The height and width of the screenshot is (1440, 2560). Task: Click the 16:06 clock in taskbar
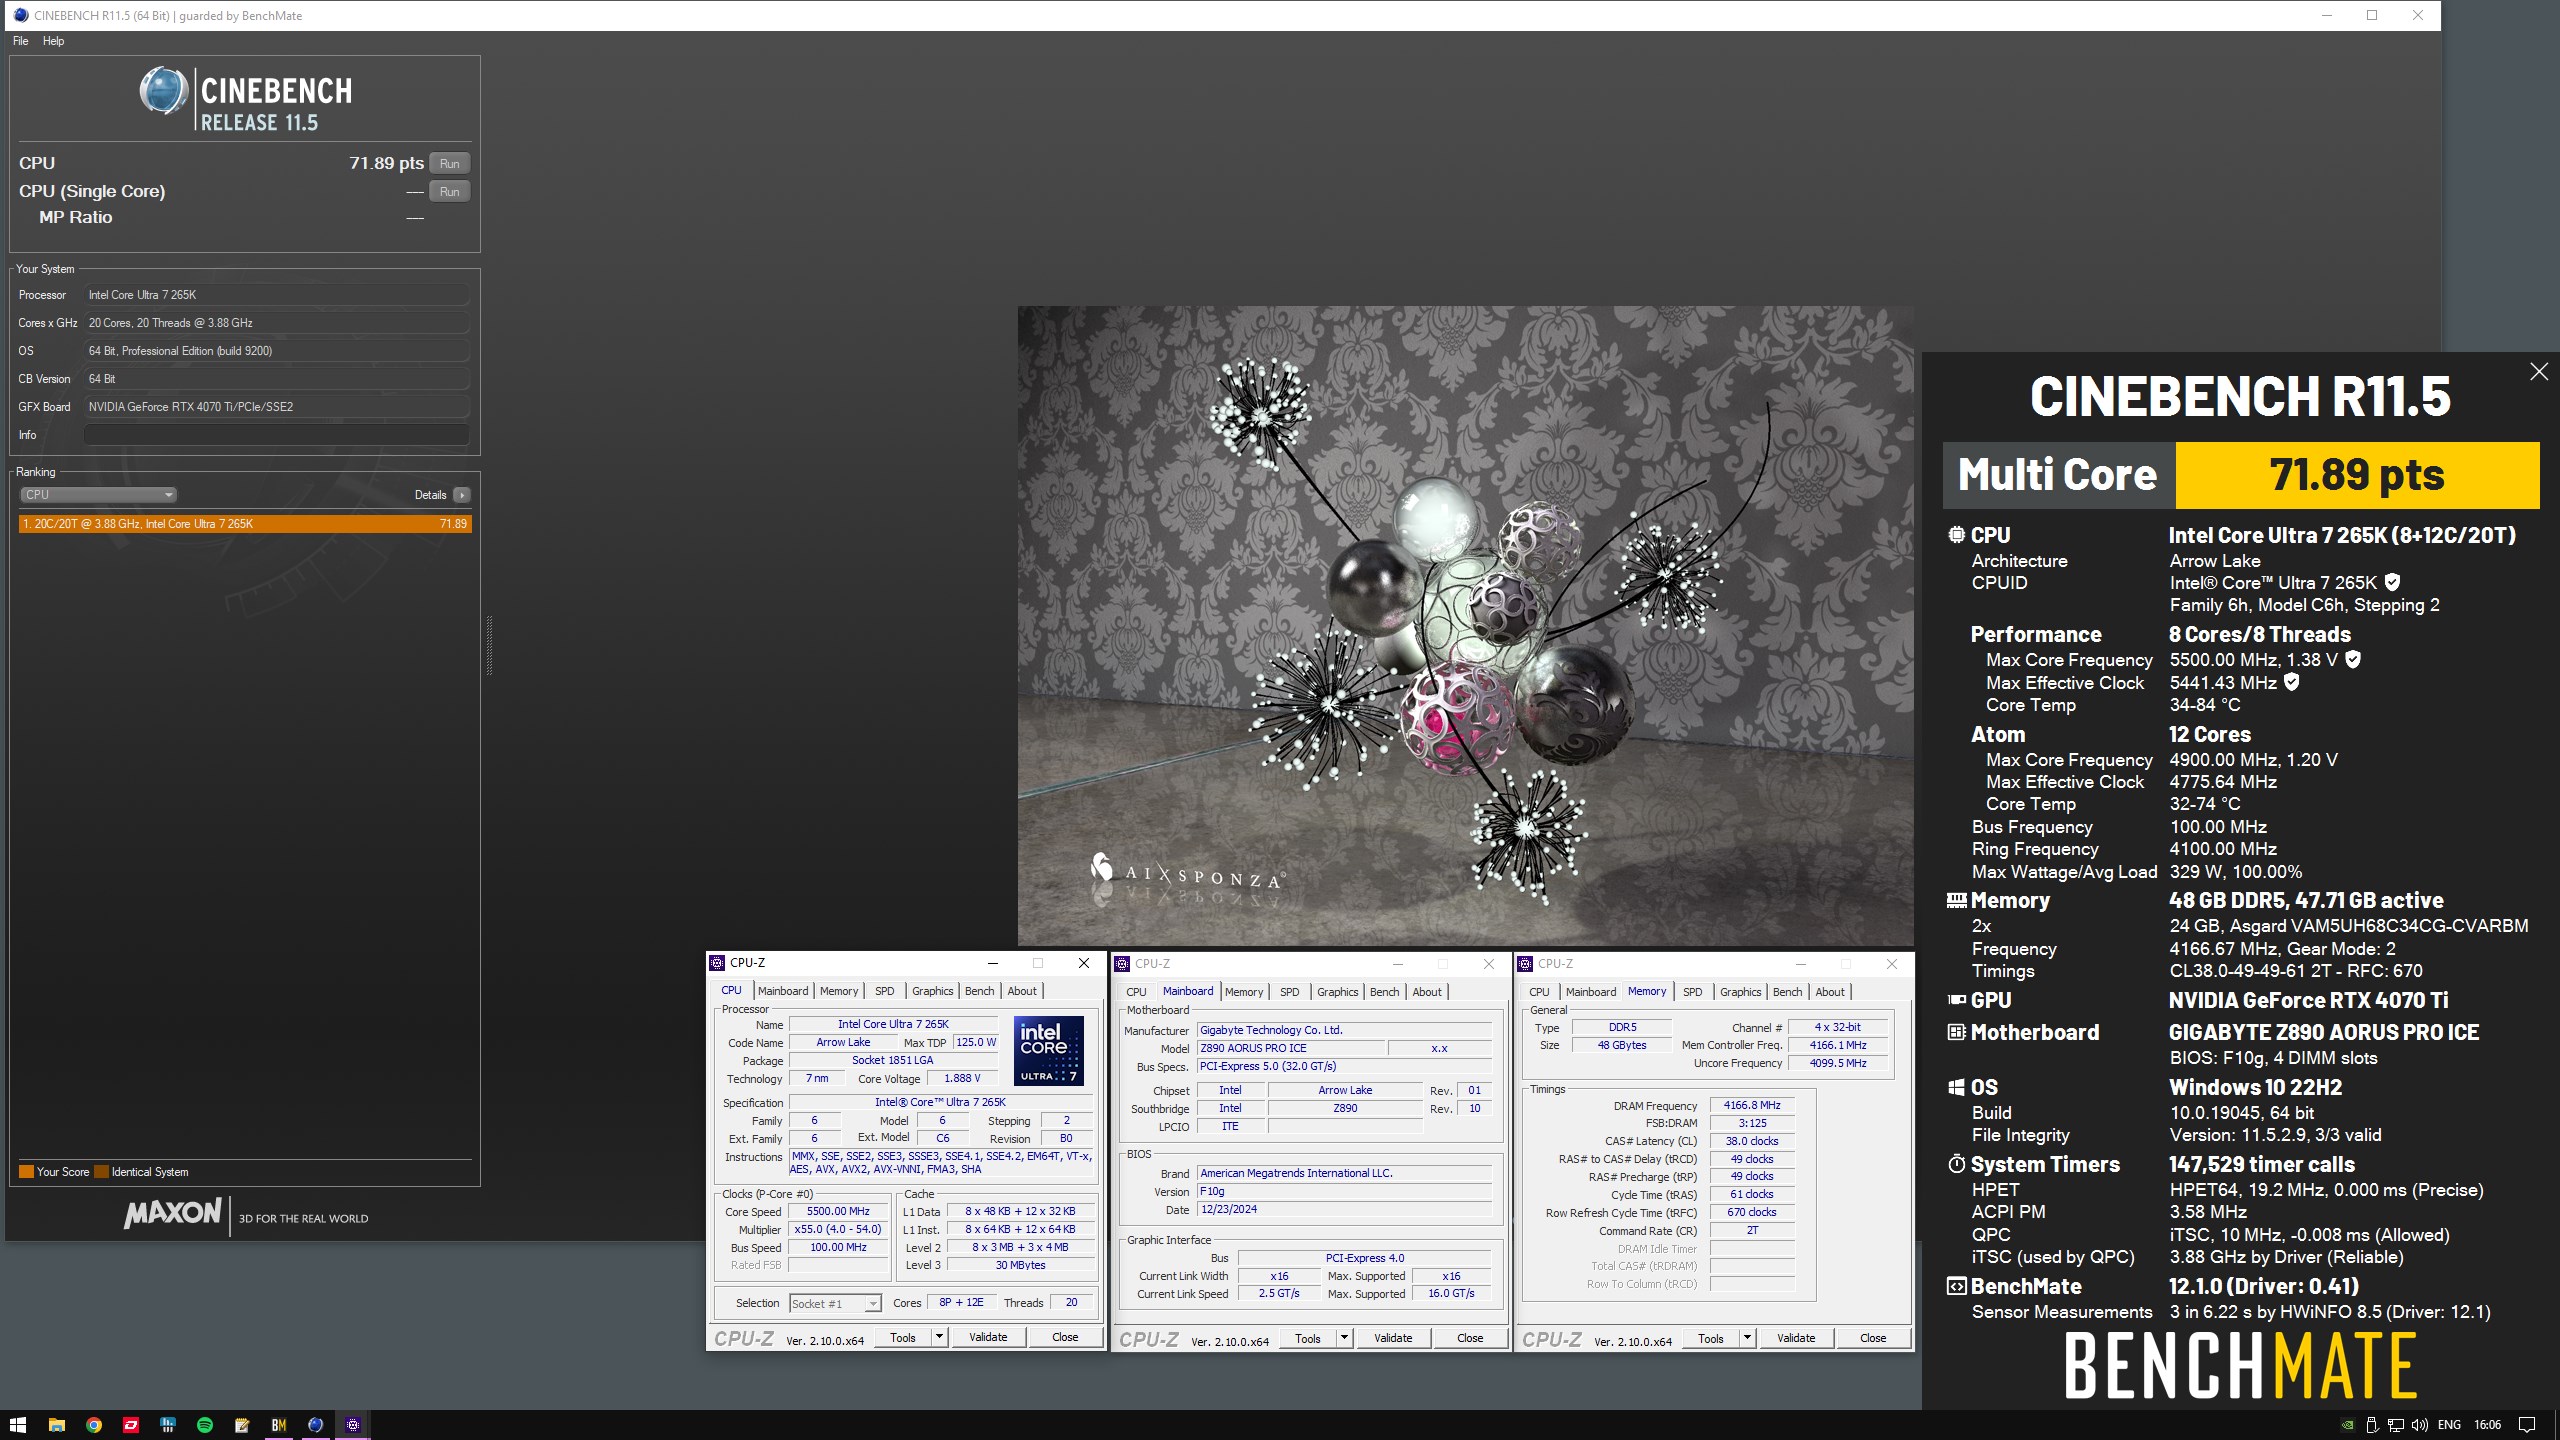[2487, 1425]
